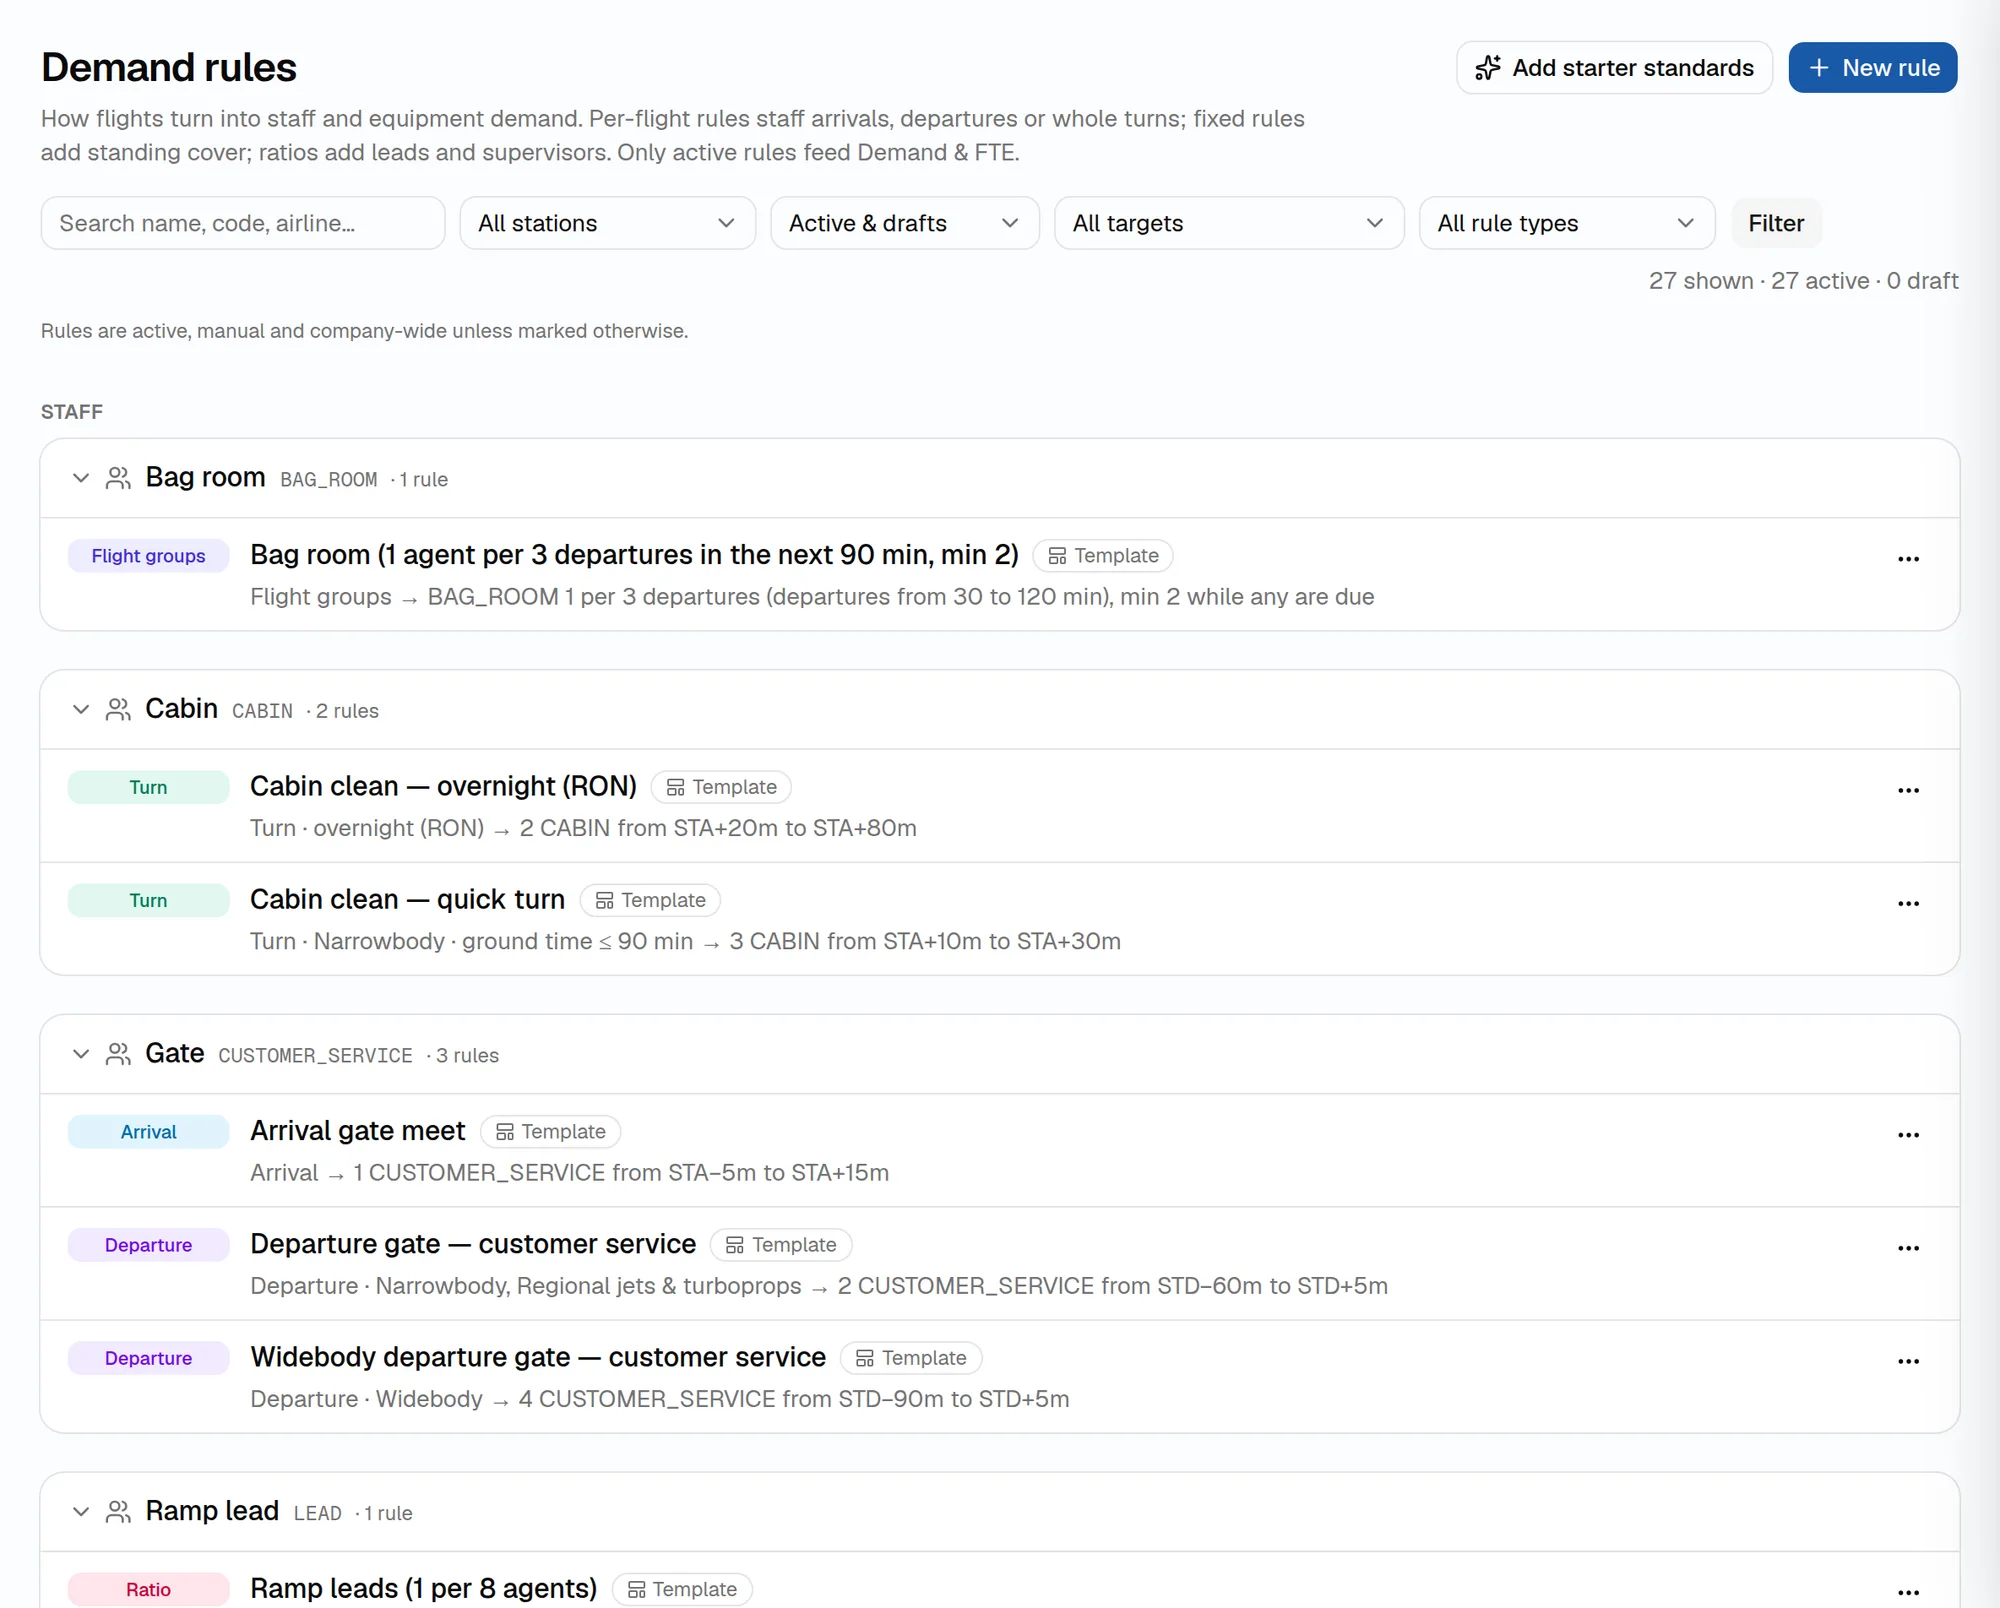Image resolution: width=2000 pixels, height=1608 pixels.
Task: Open more options for Departure gate customer service
Action: click(x=1908, y=1248)
